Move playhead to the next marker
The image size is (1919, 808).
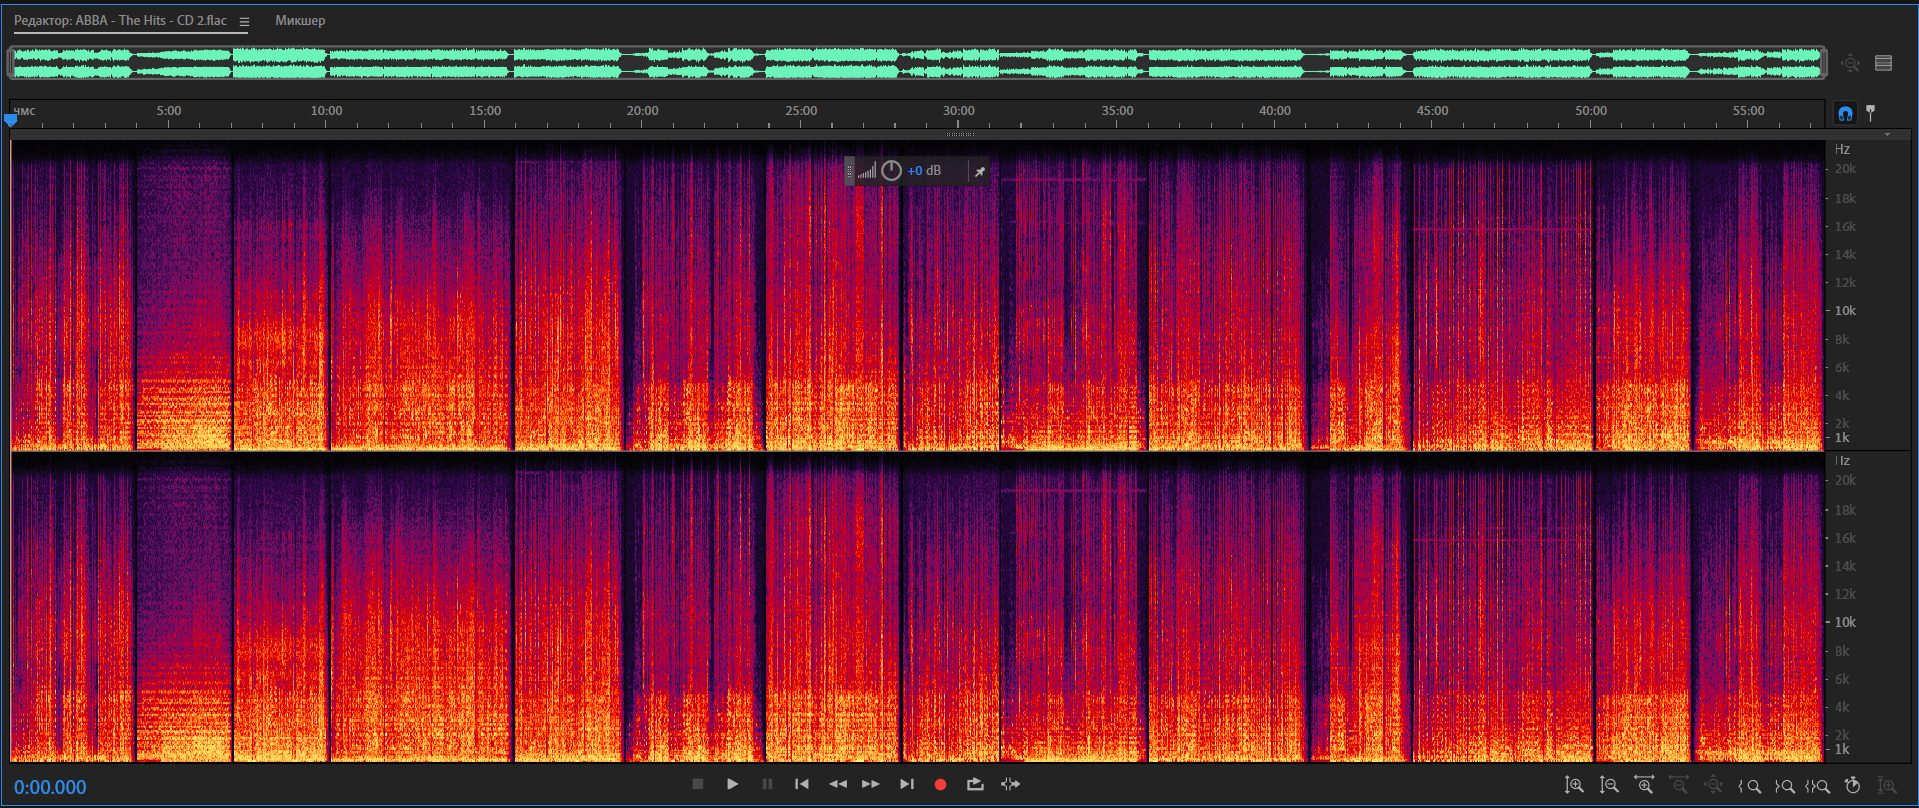(x=906, y=785)
